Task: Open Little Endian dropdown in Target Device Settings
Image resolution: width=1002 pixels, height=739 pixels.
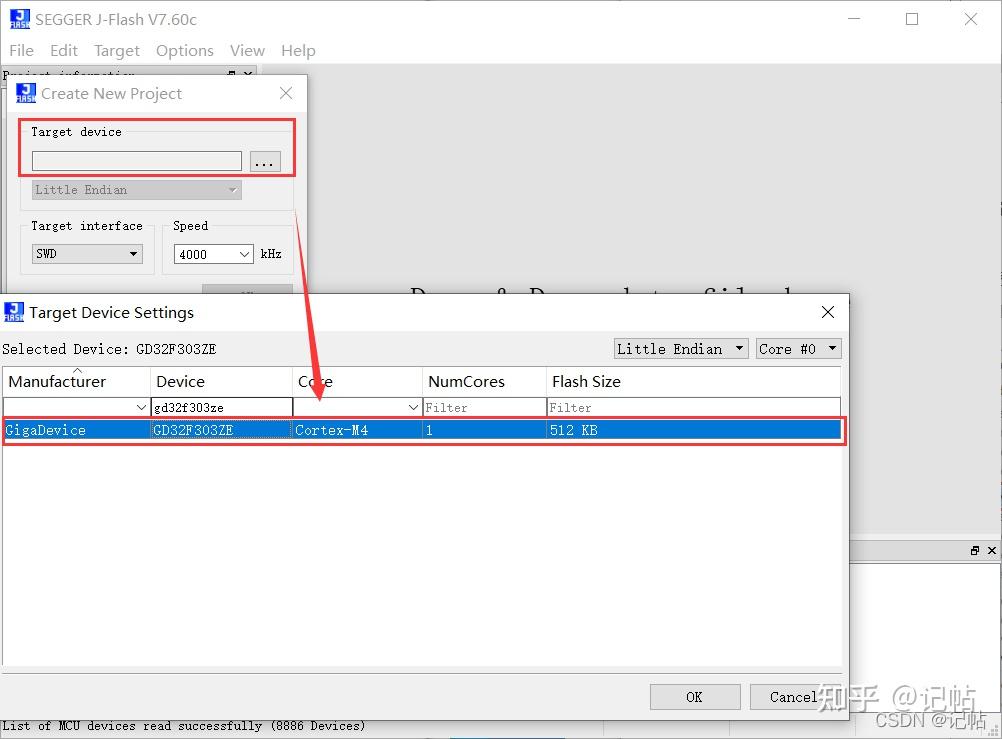Action: tap(681, 349)
